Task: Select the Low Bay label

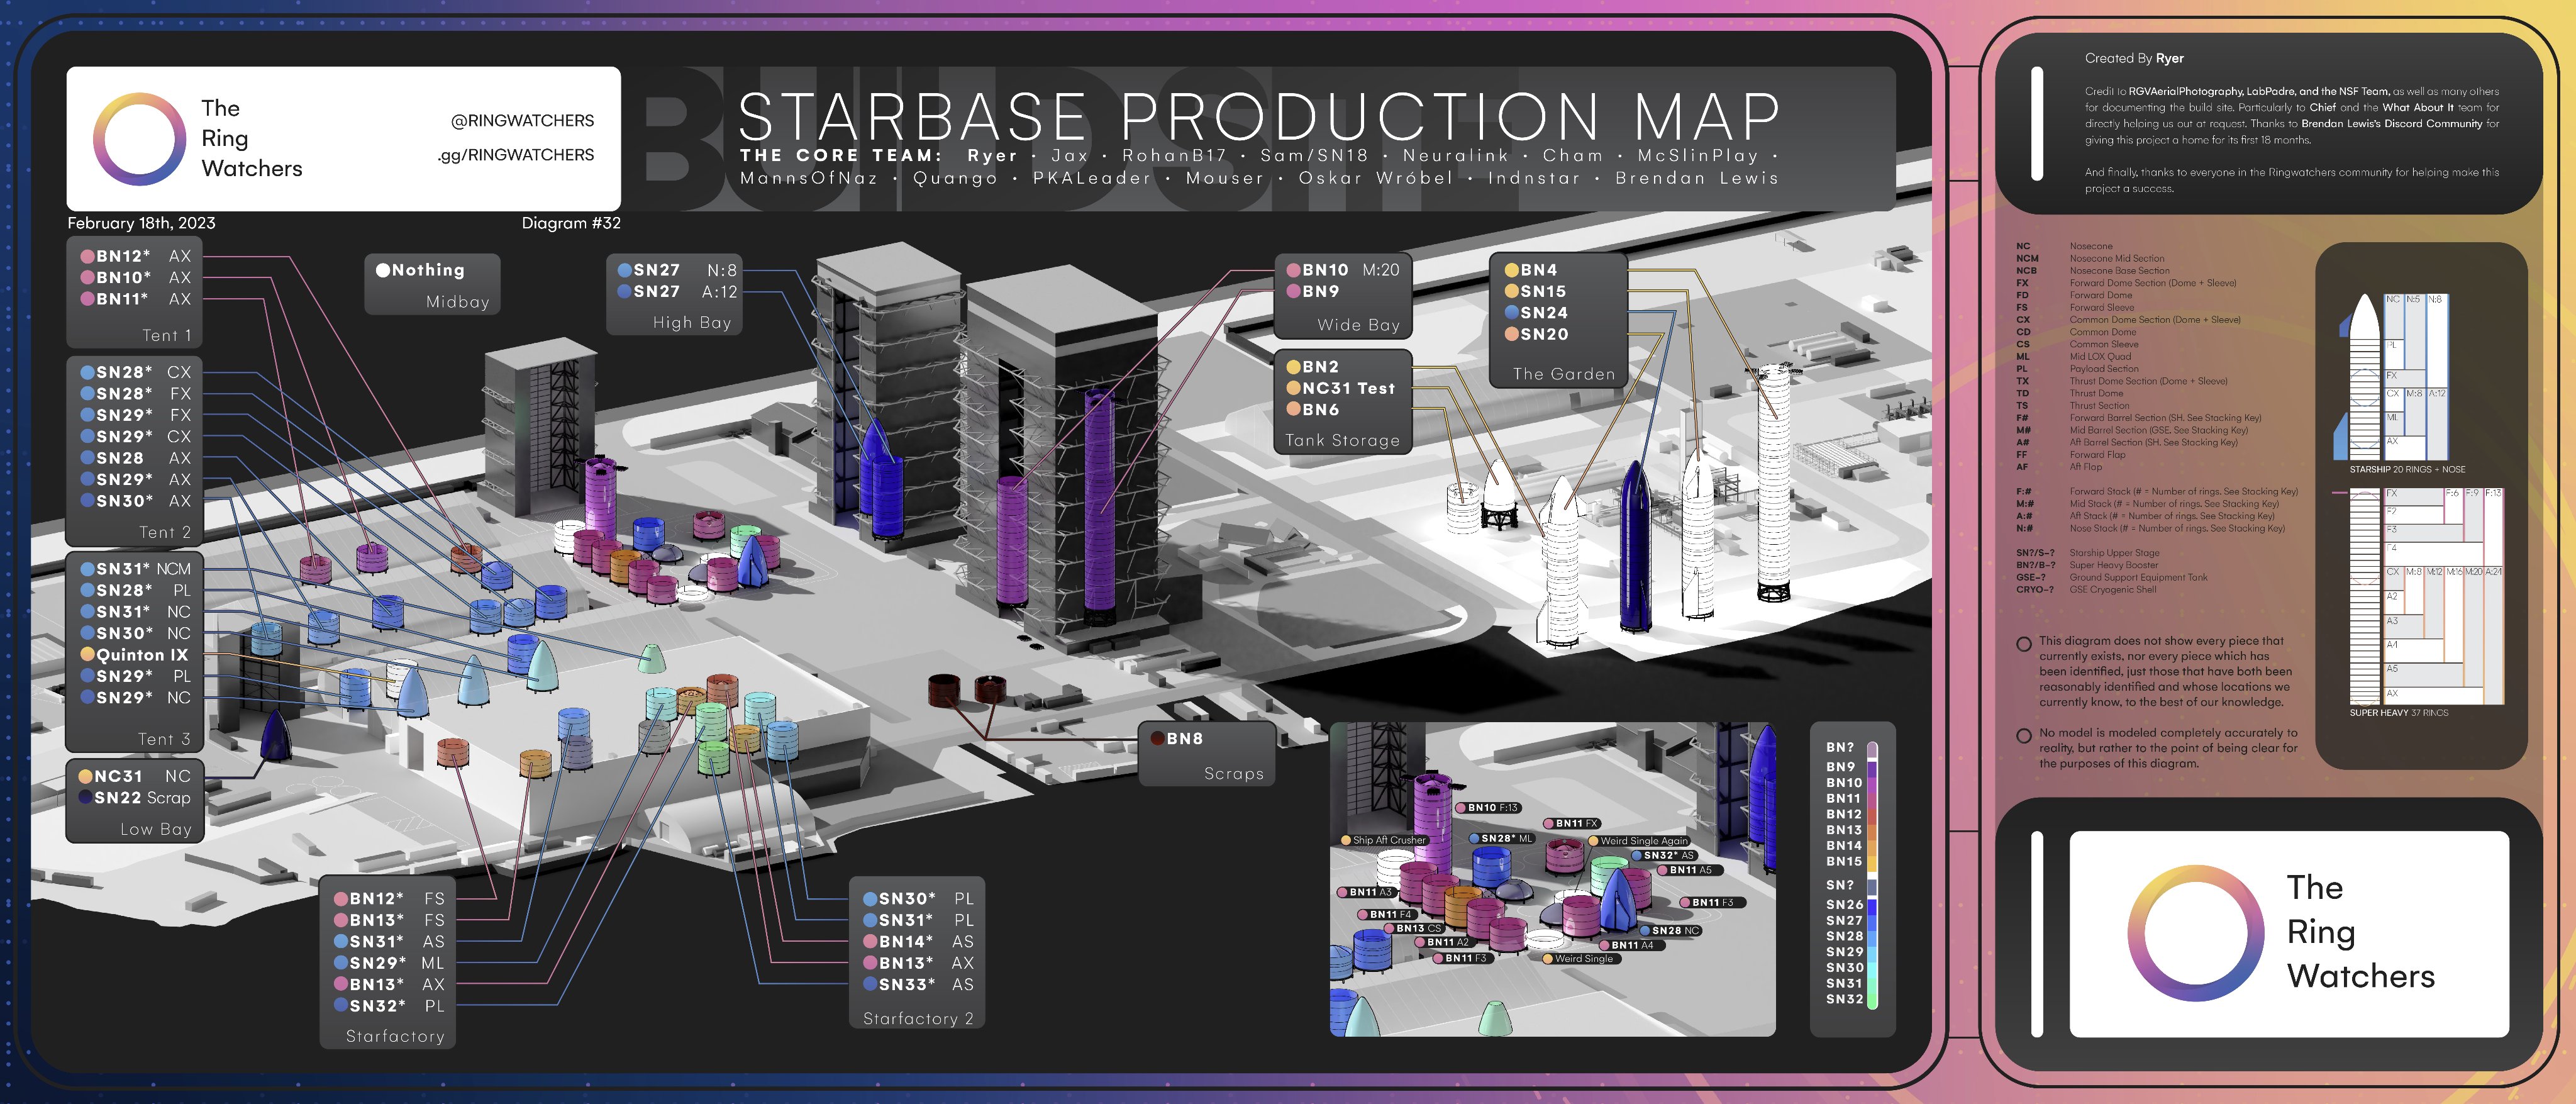Action: tap(156, 829)
